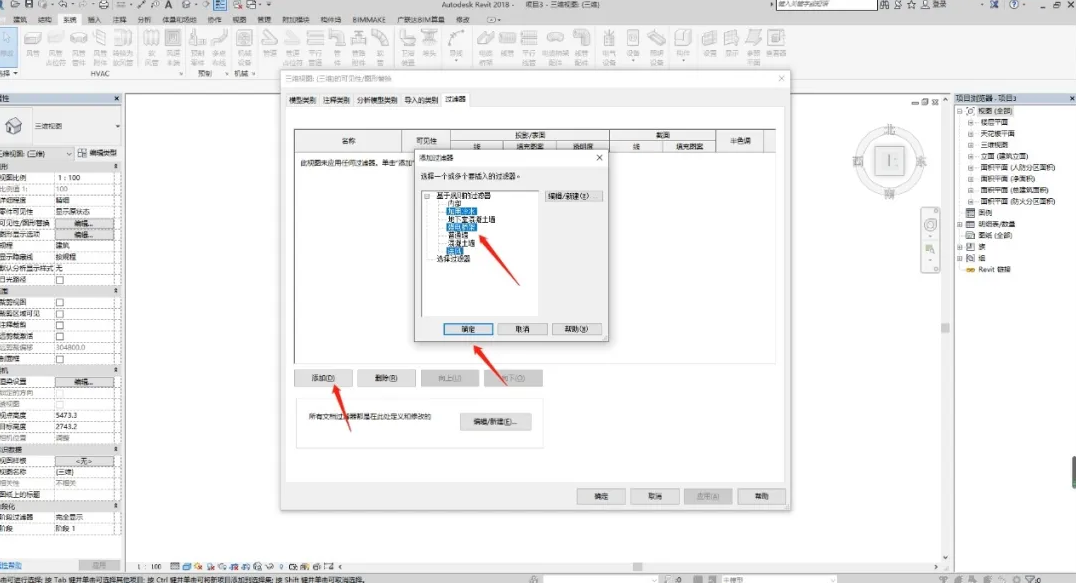Select the 机械设备 mechanical equipment tool
Image resolution: width=1076 pixels, height=583 pixels.
click(x=244, y=47)
